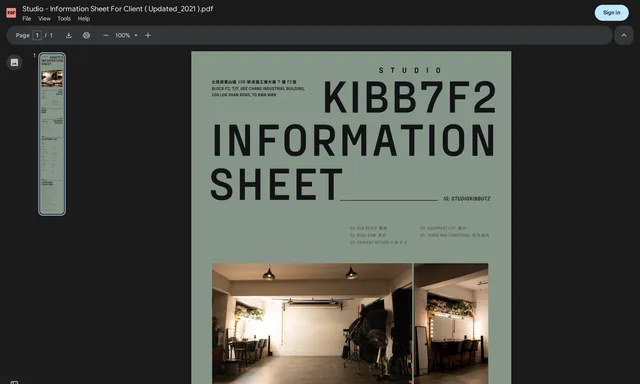This screenshot has width=640, height=384.
Task: Click the KIBB7F2 heading in document
Action: pos(409,98)
